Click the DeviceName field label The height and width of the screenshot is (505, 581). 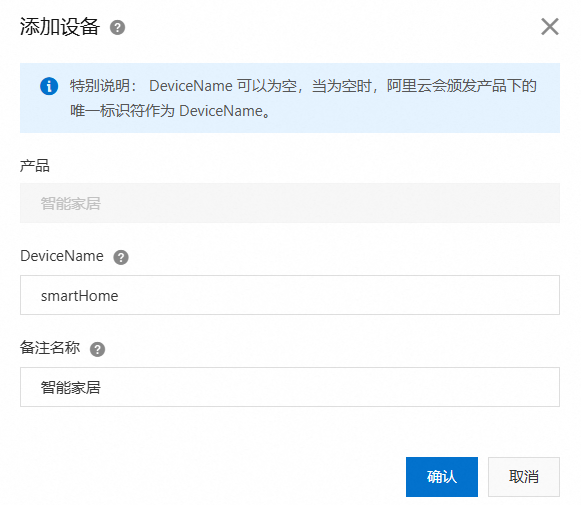coord(62,256)
